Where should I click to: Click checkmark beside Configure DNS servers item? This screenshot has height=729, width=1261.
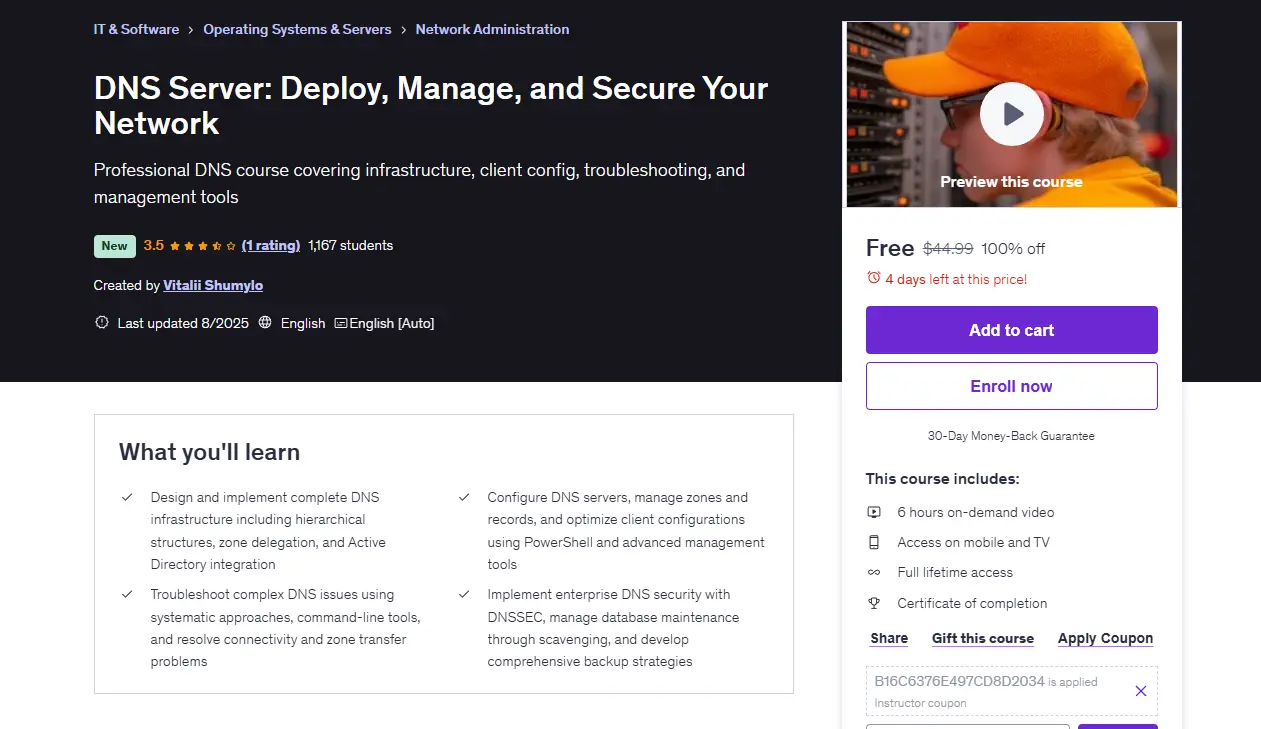(464, 497)
